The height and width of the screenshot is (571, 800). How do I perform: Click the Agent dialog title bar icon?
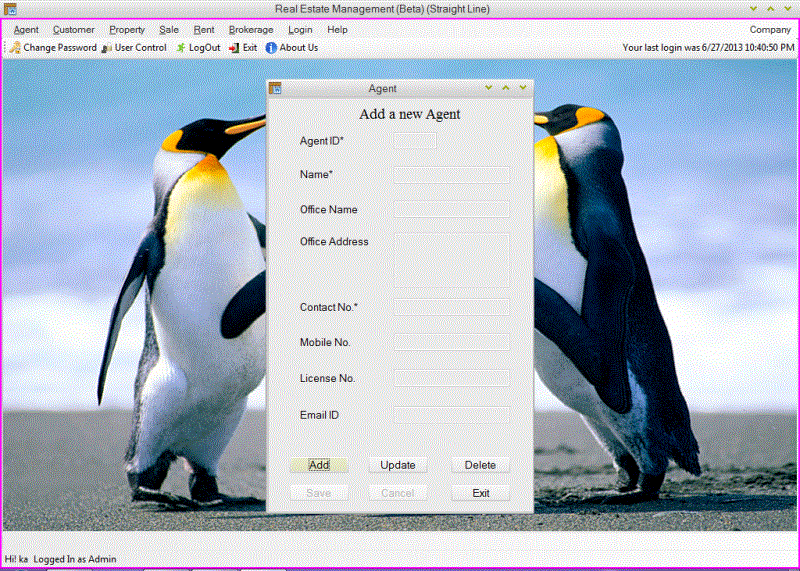(275, 88)
